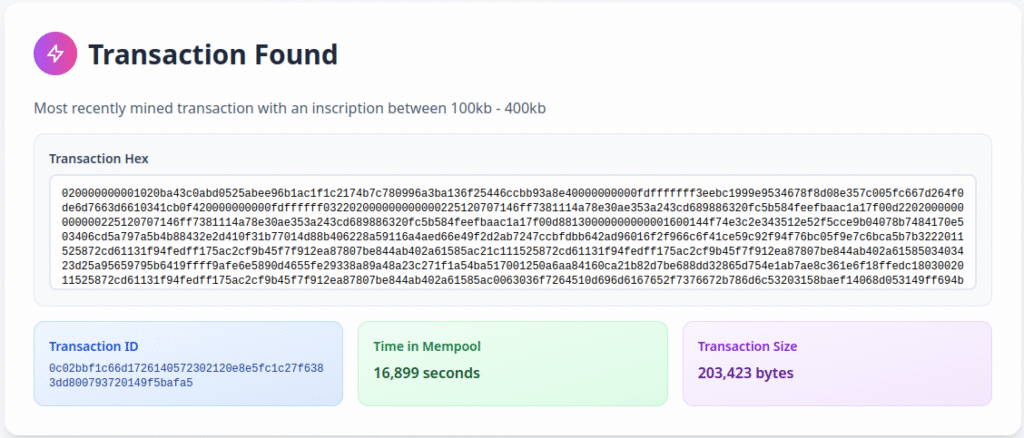Click the purple lightning bolt icon
This screenshot has width=1024, height=438.
(x=55, y=54)
